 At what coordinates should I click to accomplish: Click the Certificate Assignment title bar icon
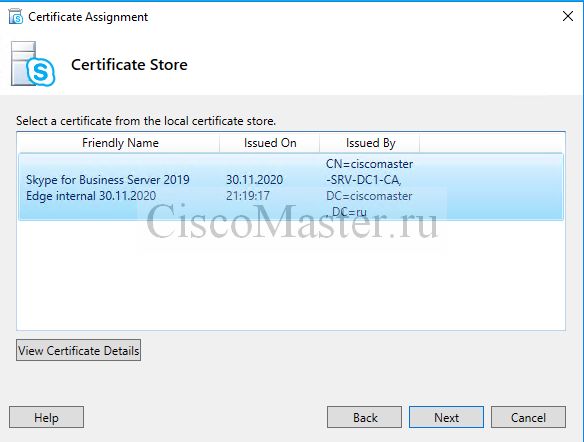pos(16,17)
